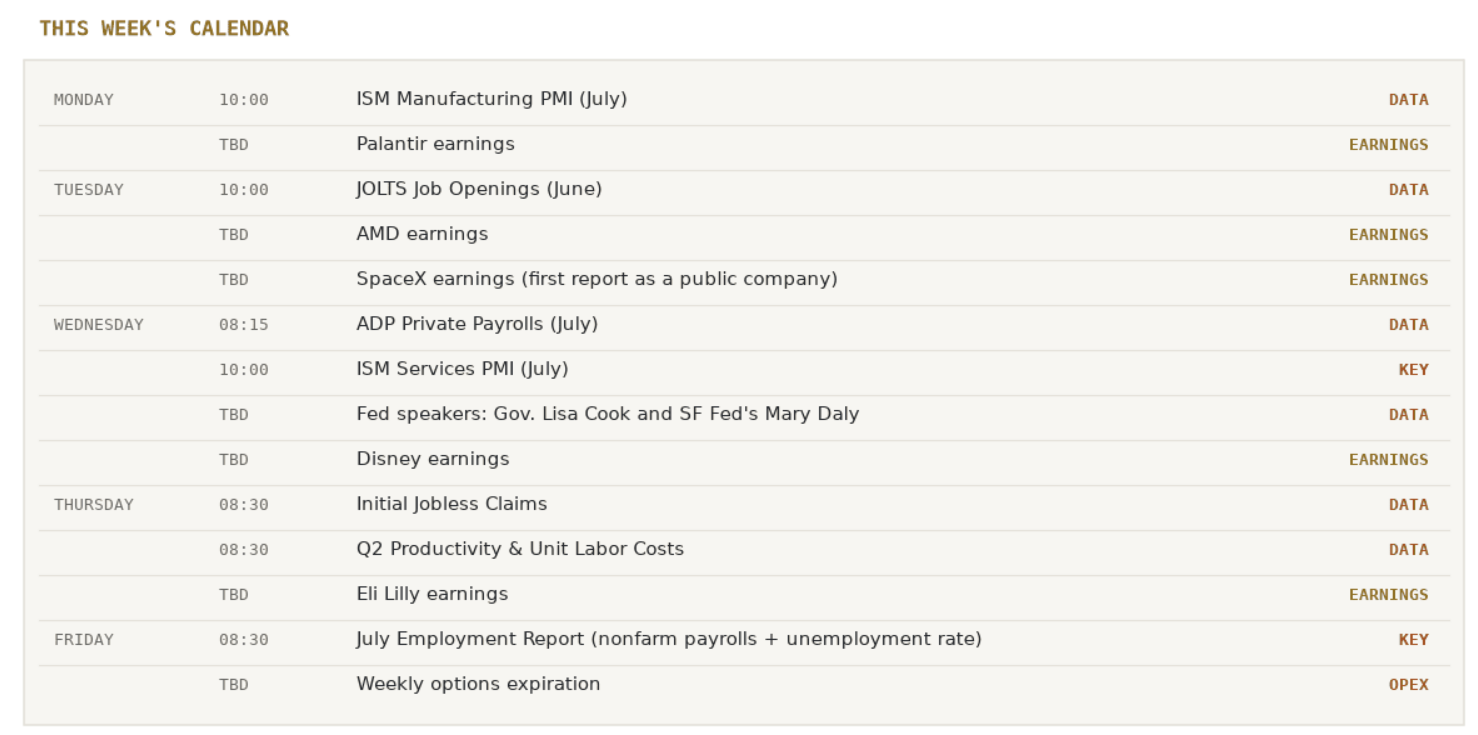The image size is (1478, 735).
Task: Click the DATA tag for ISM Manufacturing PMI
Action: tap(1409, 100)
